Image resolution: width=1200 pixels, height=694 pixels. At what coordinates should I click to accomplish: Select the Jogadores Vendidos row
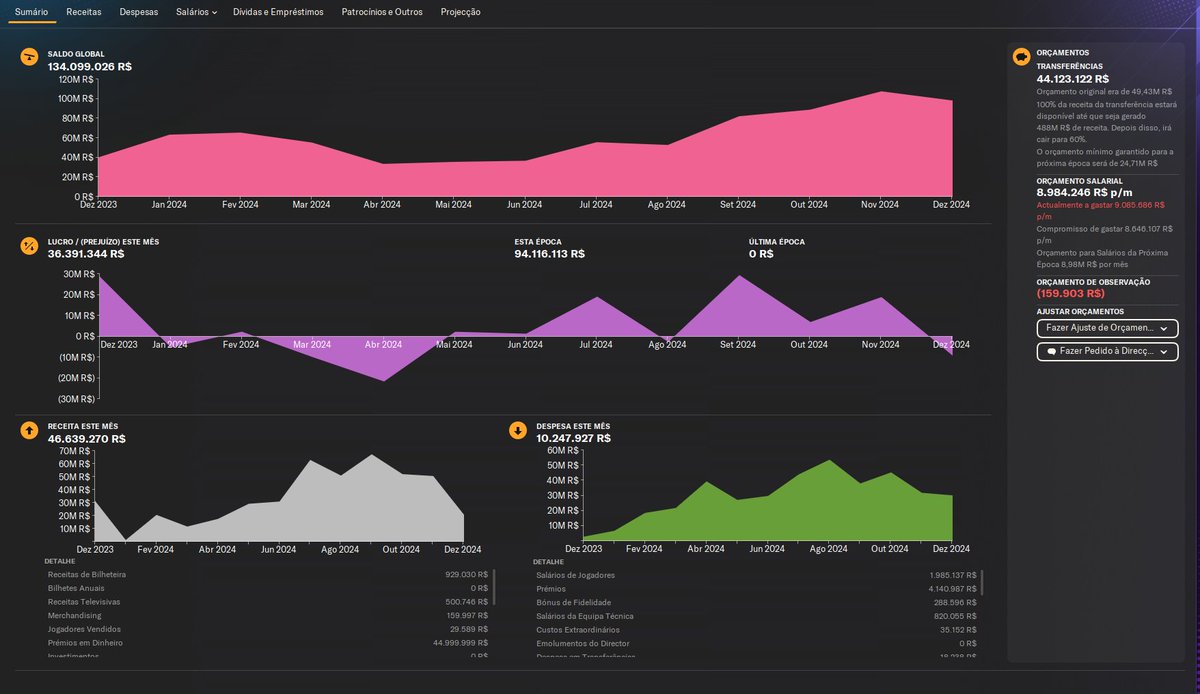(x=268, y=629)
